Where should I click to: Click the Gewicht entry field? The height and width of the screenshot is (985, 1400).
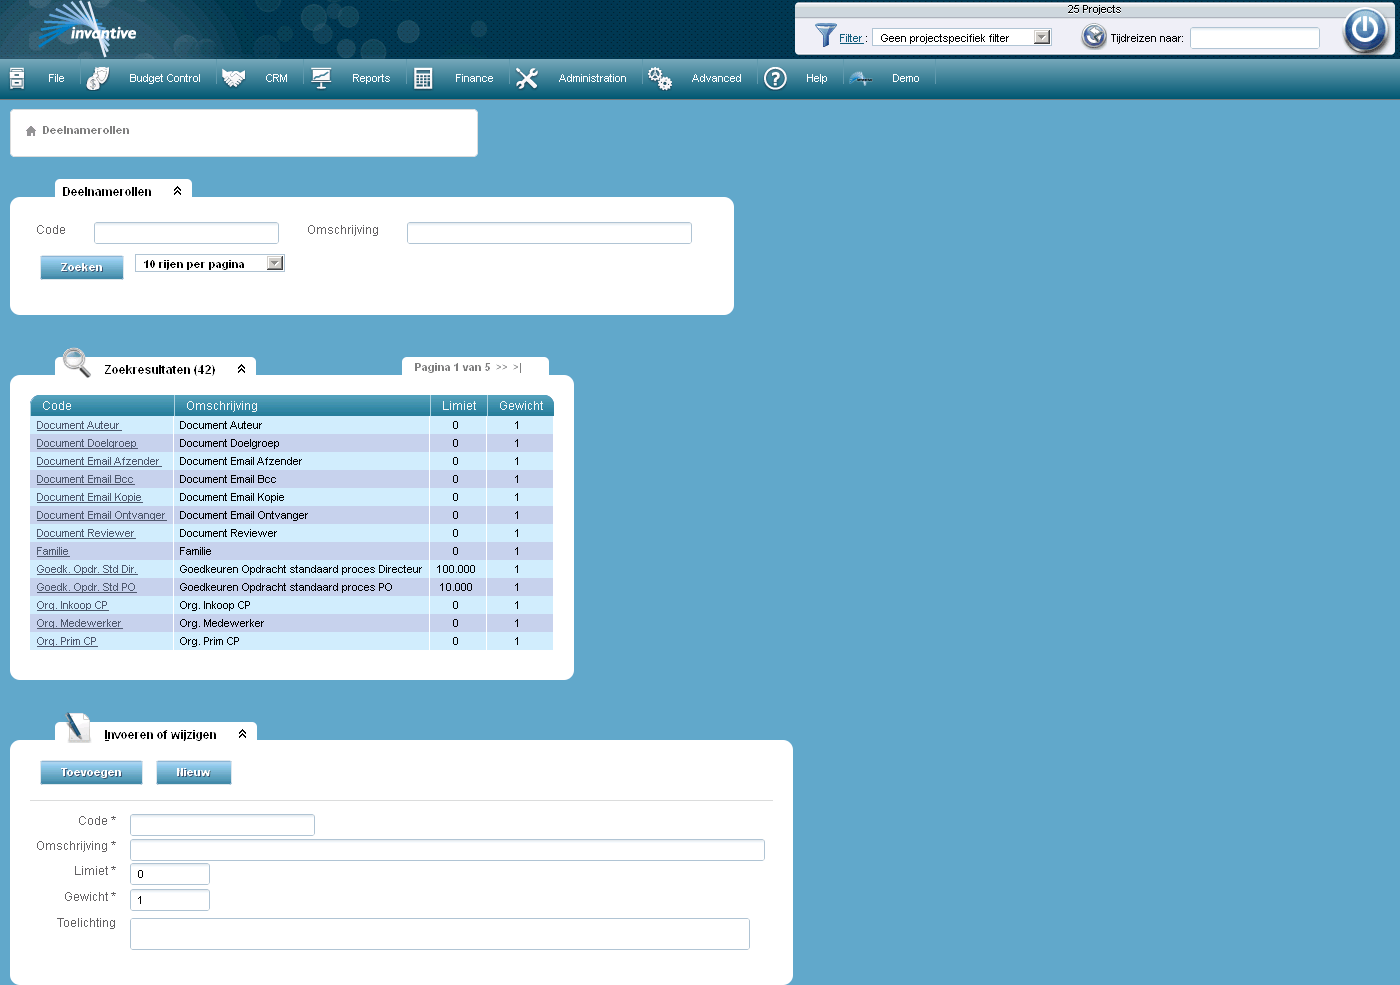pyautogui.click(x=170, y=900)
